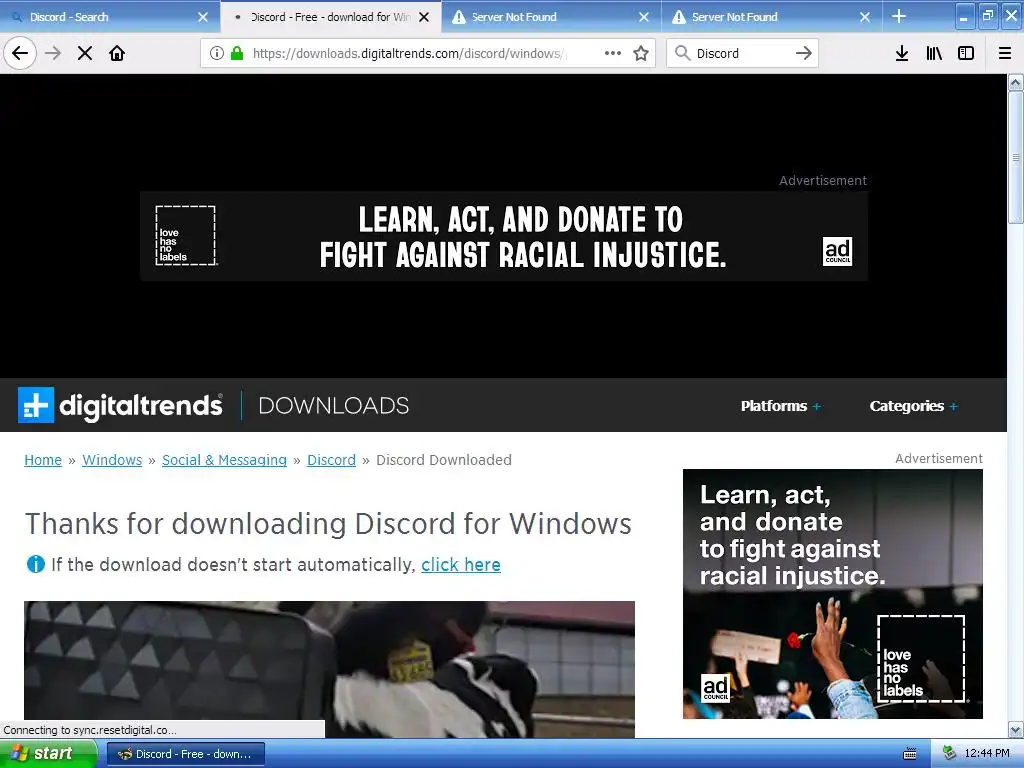Click the 'Thanks for downloading Discord' heading
The width and height of the screenshot is (1024, 768).
[x=328, y=523]
